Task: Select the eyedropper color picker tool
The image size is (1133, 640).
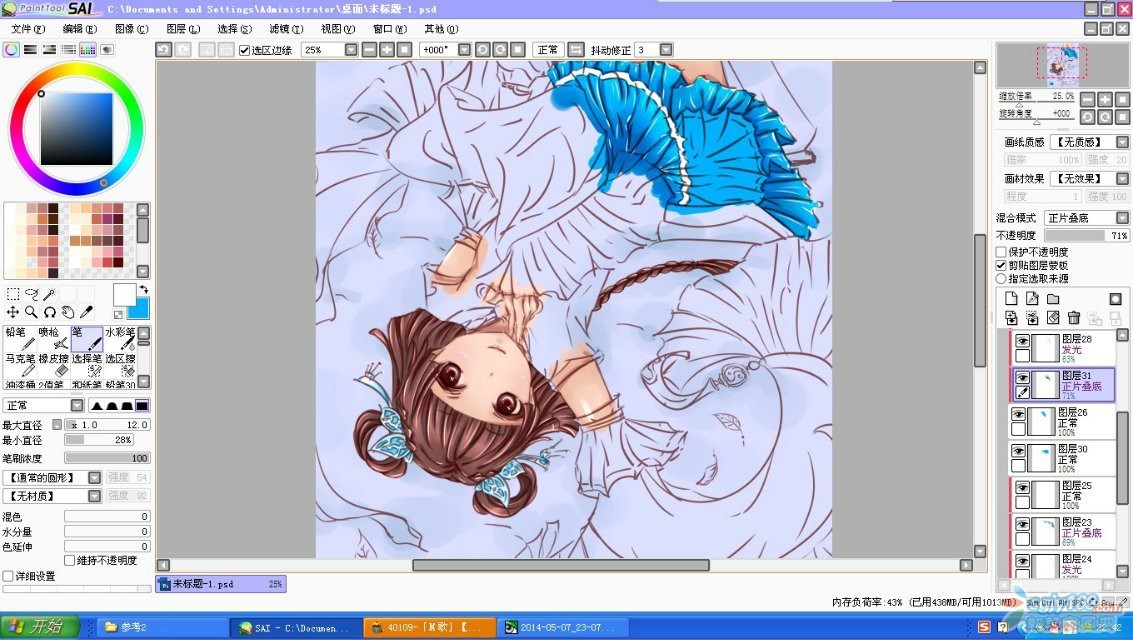Action: (x=86, y=312)
